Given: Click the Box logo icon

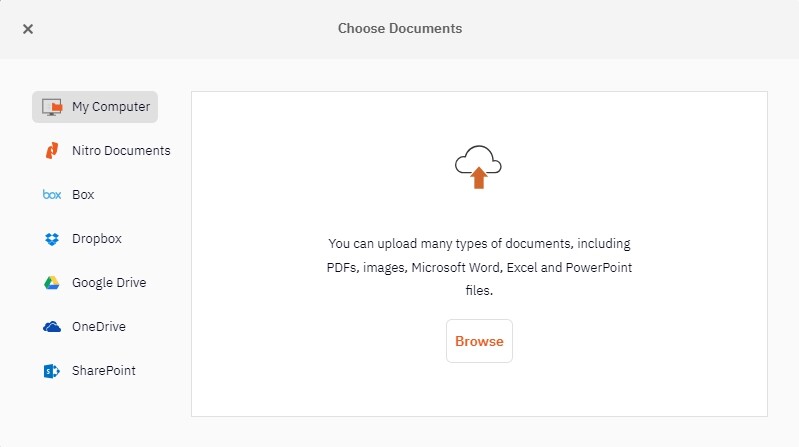Looking at the screenshot, I should 52,195.
